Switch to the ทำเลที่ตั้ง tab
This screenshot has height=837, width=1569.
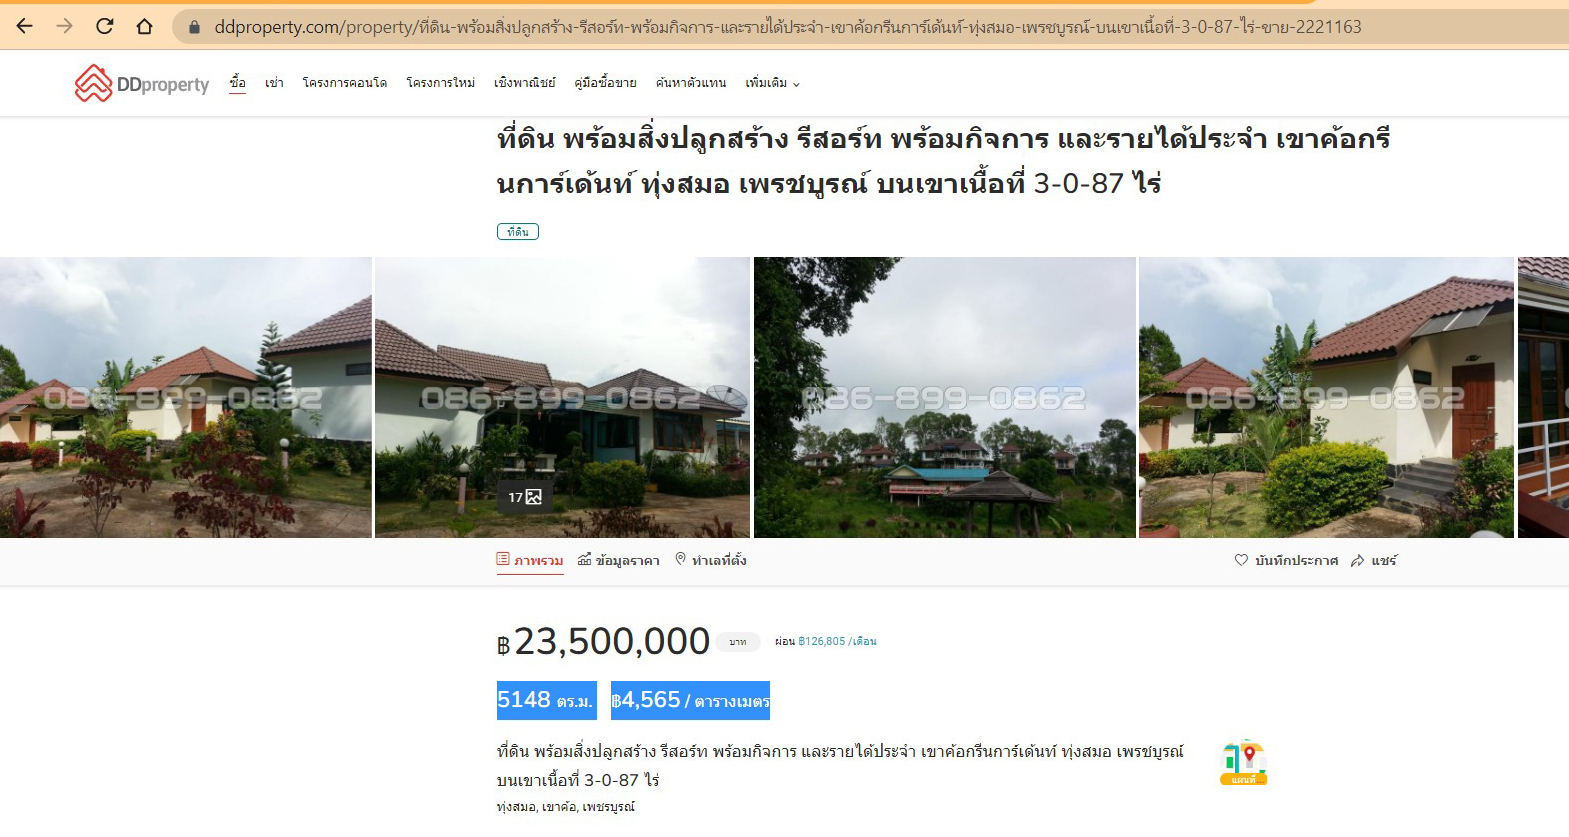click(711, 560)
